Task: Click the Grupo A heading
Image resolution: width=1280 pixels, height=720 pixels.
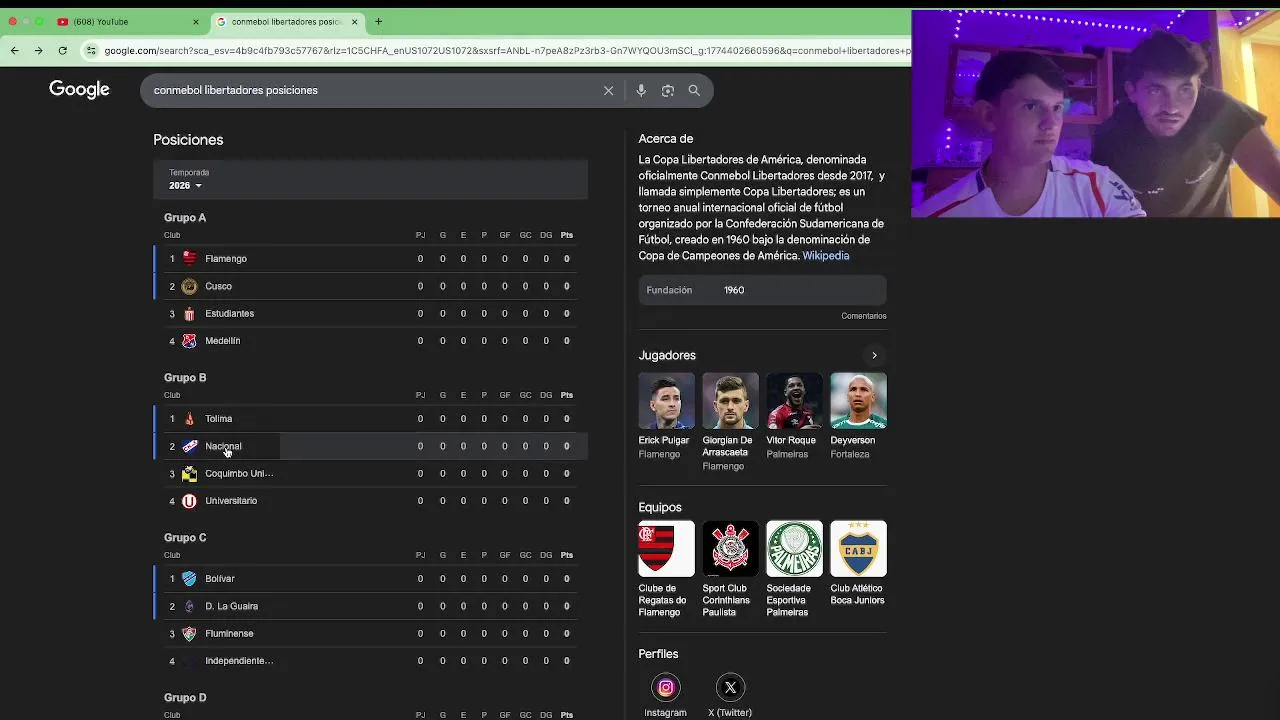Action: [x=185, y=217]
